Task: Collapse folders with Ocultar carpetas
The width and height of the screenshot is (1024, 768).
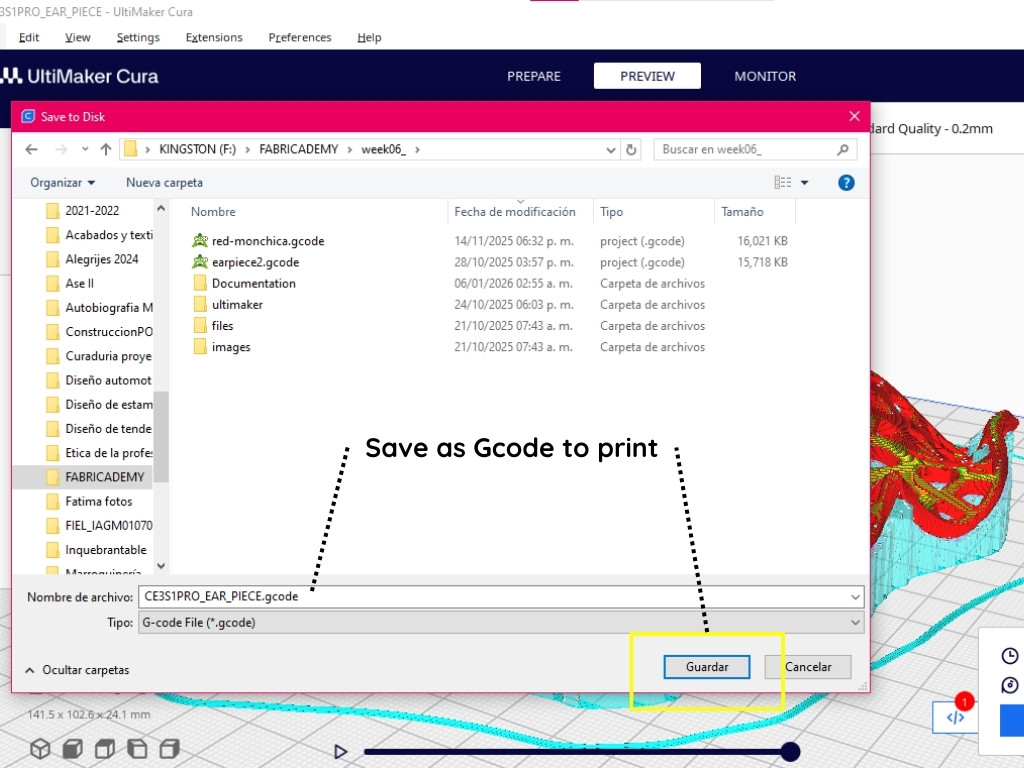Action: (x=77, y=670)
